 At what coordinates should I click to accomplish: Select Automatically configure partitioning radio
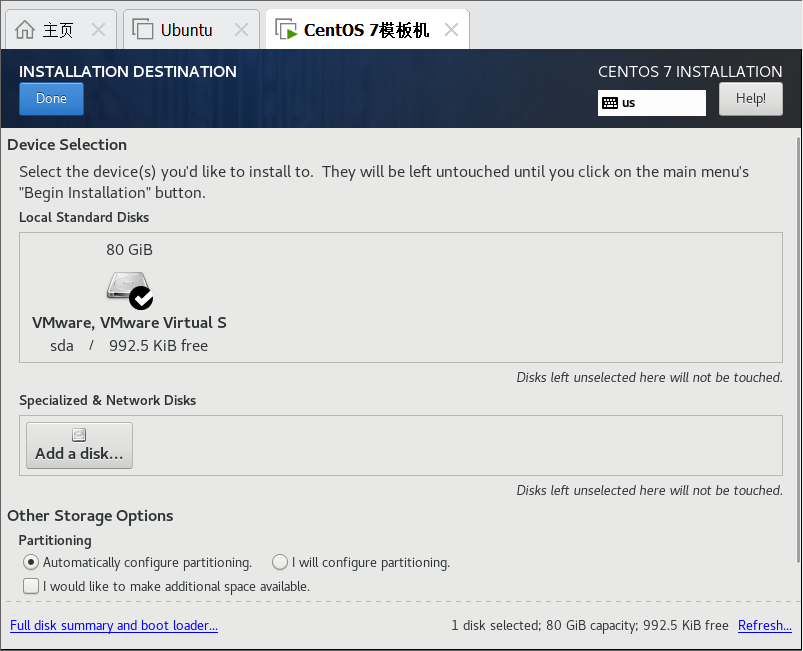coord(31,562)
